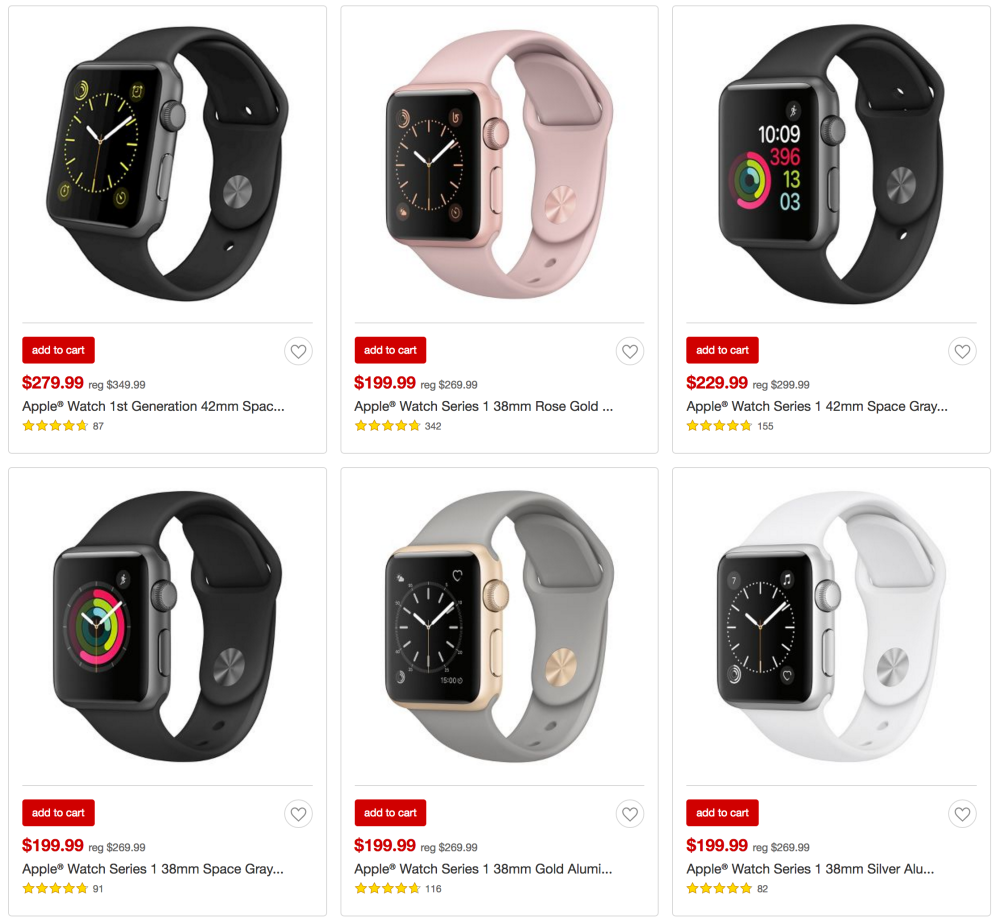Open Apple Watch 1st Generation 42mm title link

click(153, 406)
